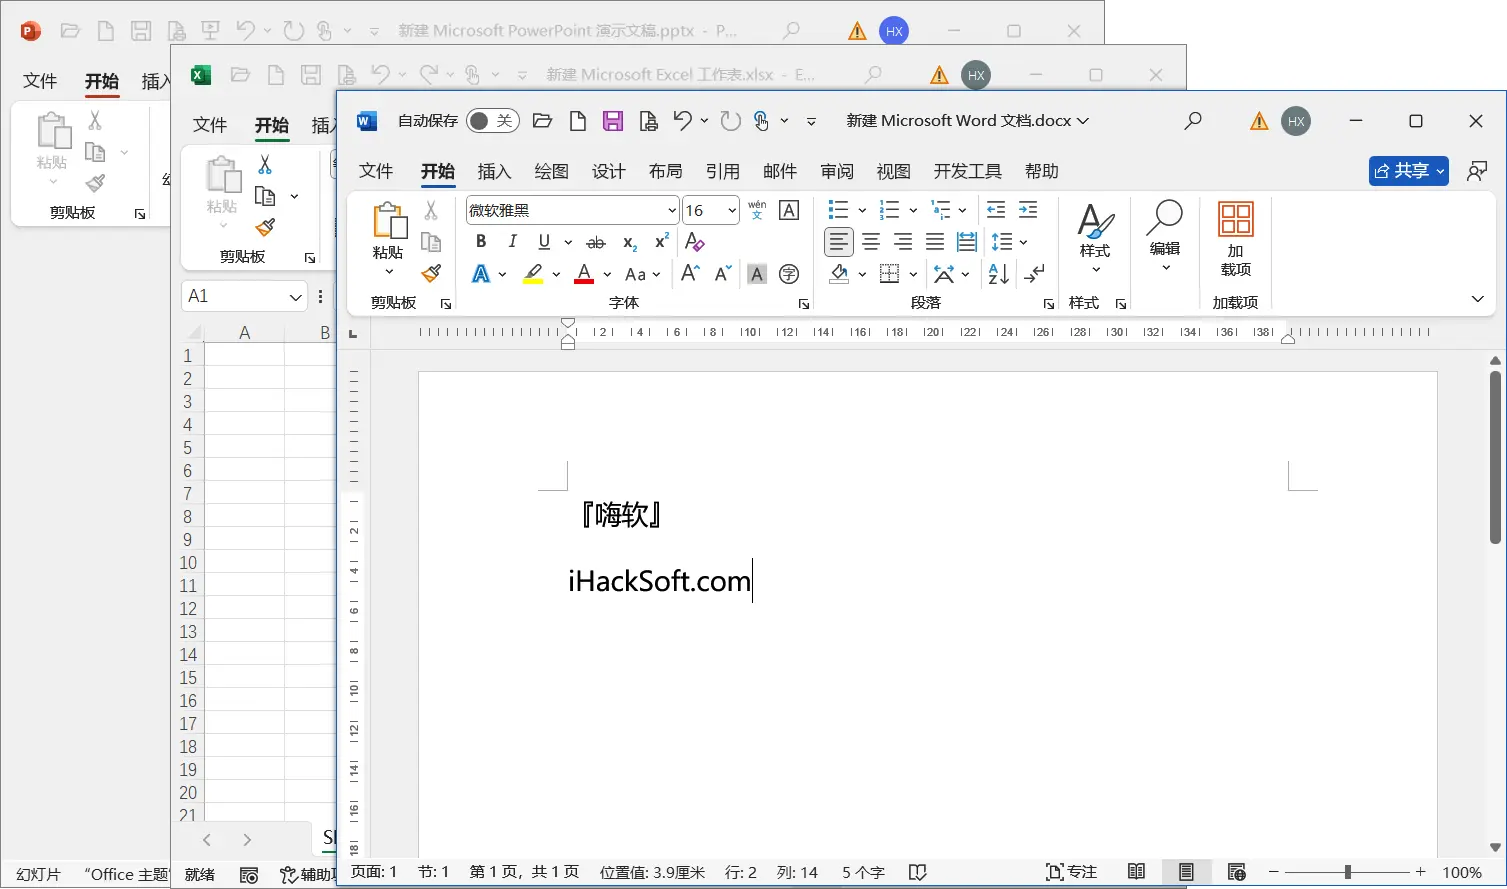Click character border icon in Word
The width and height of the screenshot is (1507, 889).
pyautogui.click(x=789, y=210)
